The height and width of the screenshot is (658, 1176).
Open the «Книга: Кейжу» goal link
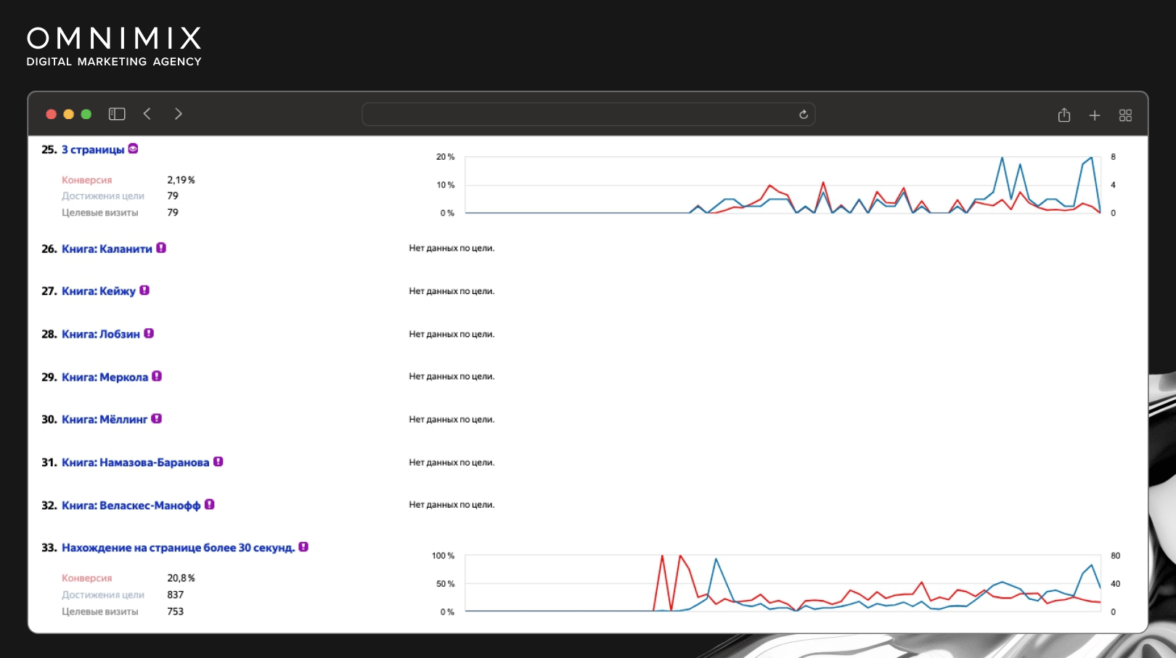(99, 291)
